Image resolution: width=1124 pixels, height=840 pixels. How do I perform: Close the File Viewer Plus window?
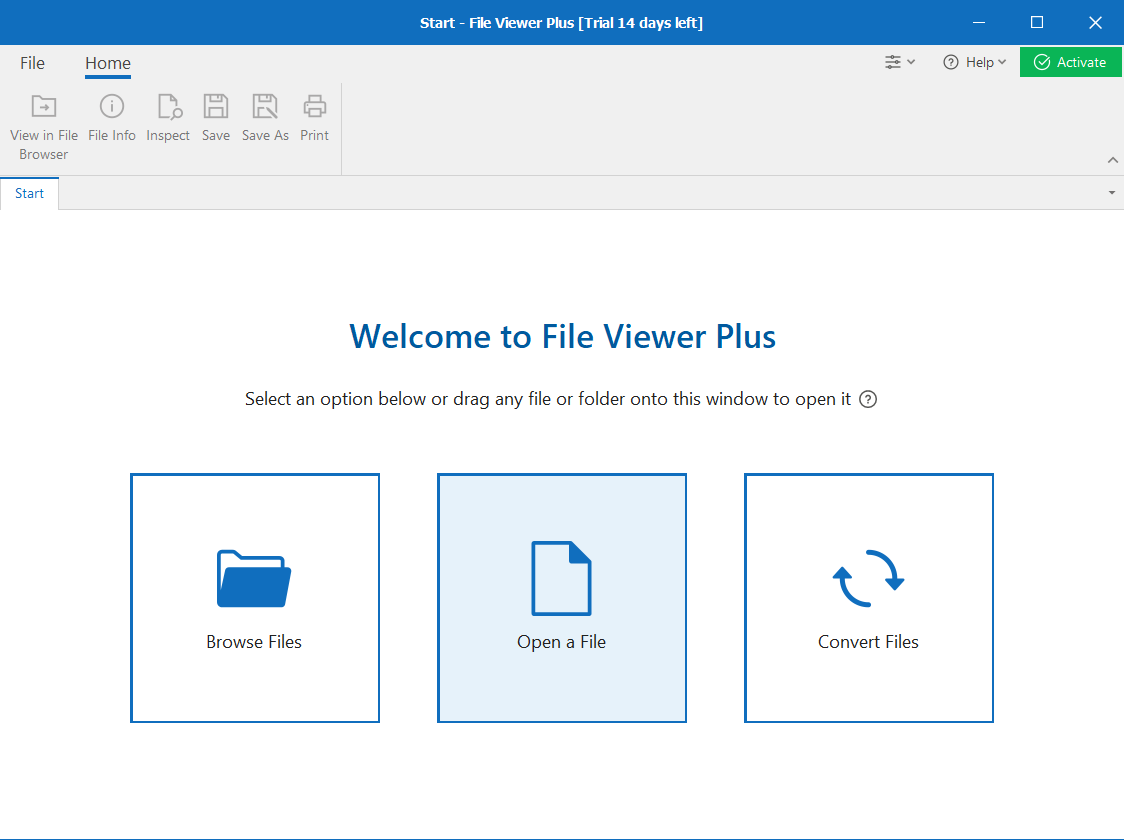[1095, 22]
